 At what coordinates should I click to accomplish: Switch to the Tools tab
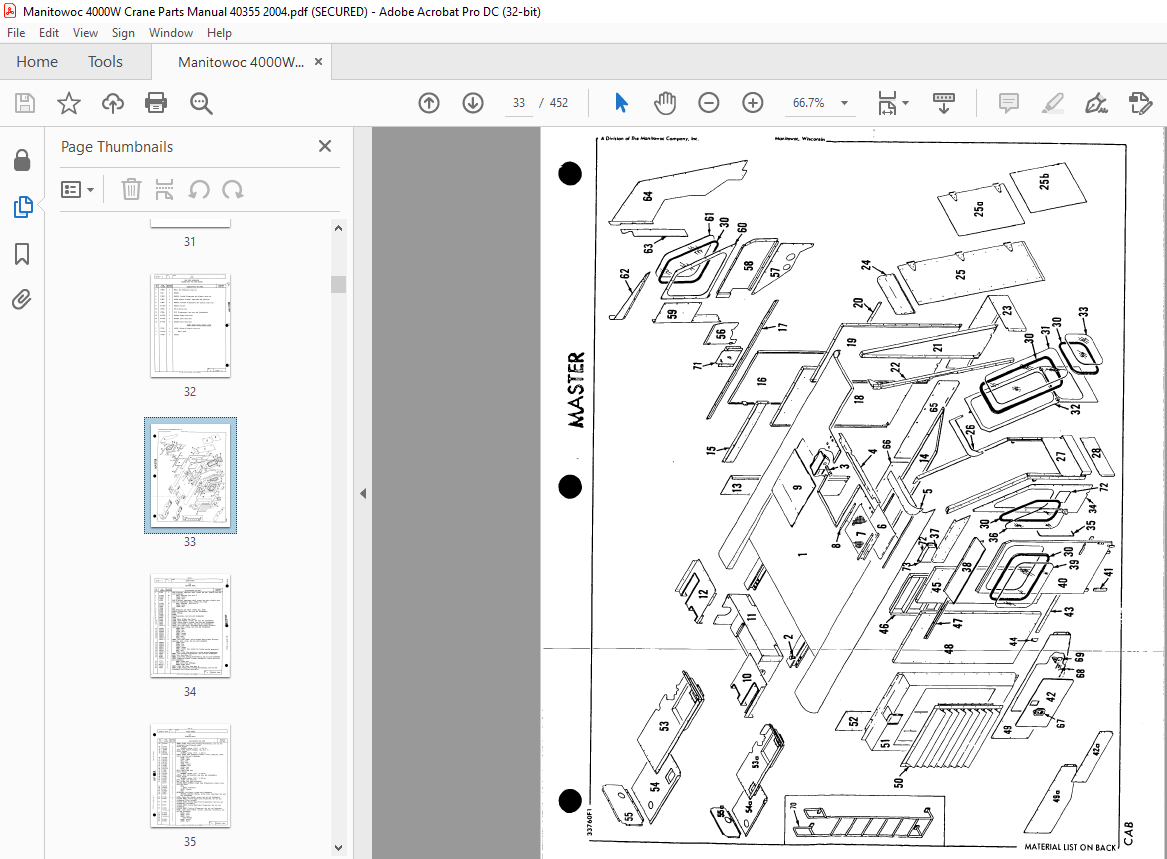105,62
